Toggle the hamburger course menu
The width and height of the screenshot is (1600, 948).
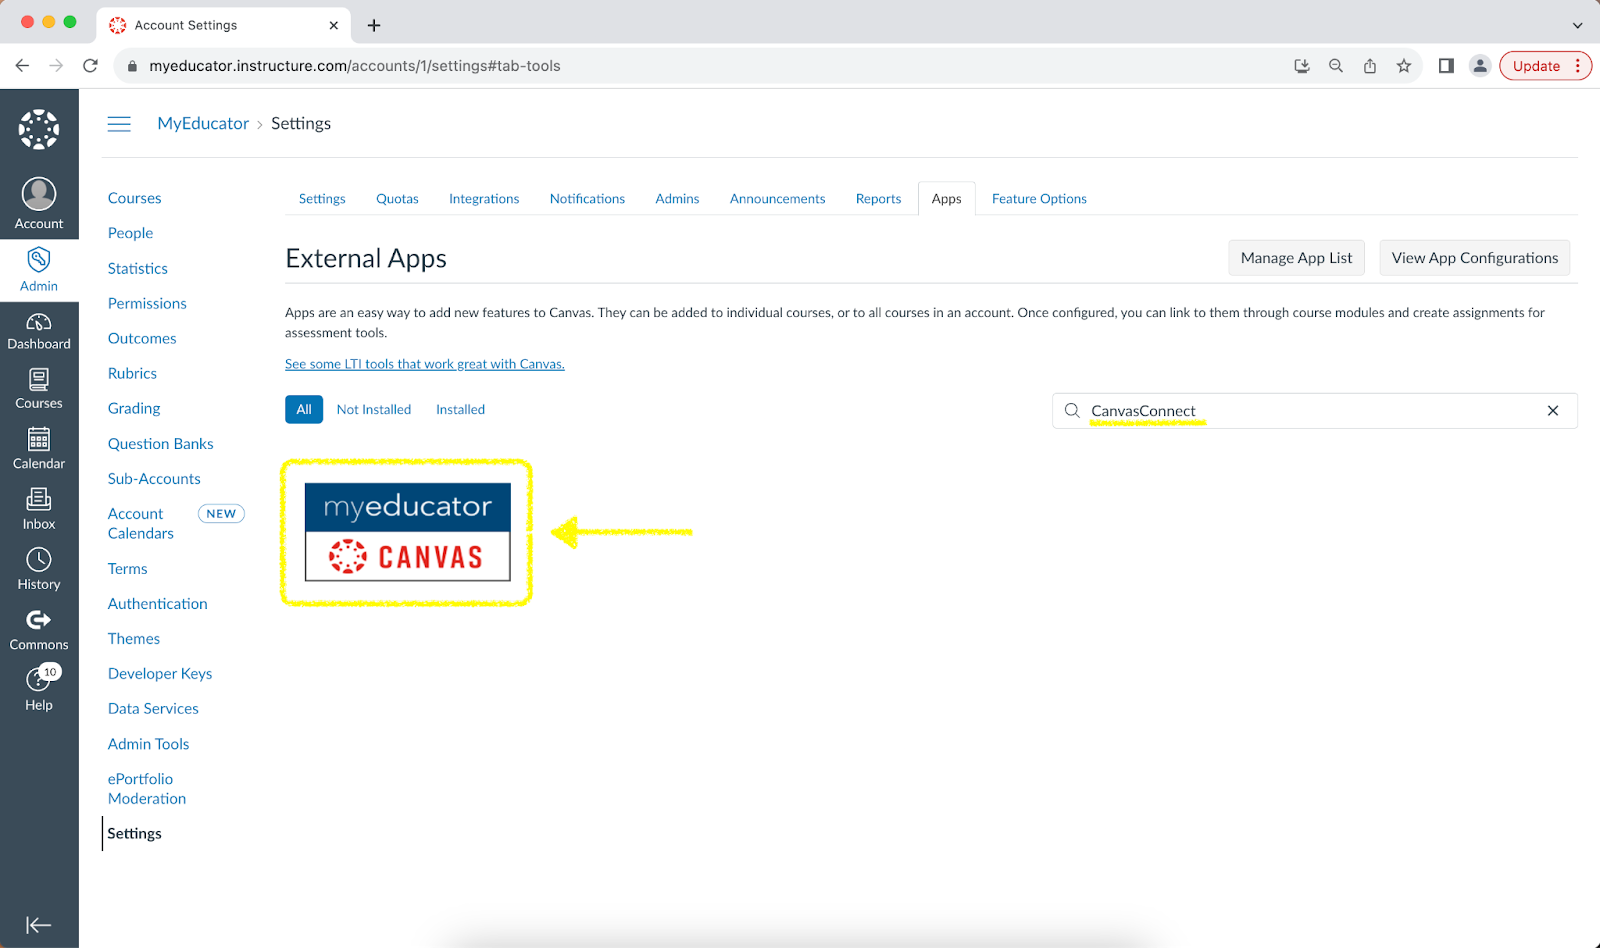click(119, 124)
